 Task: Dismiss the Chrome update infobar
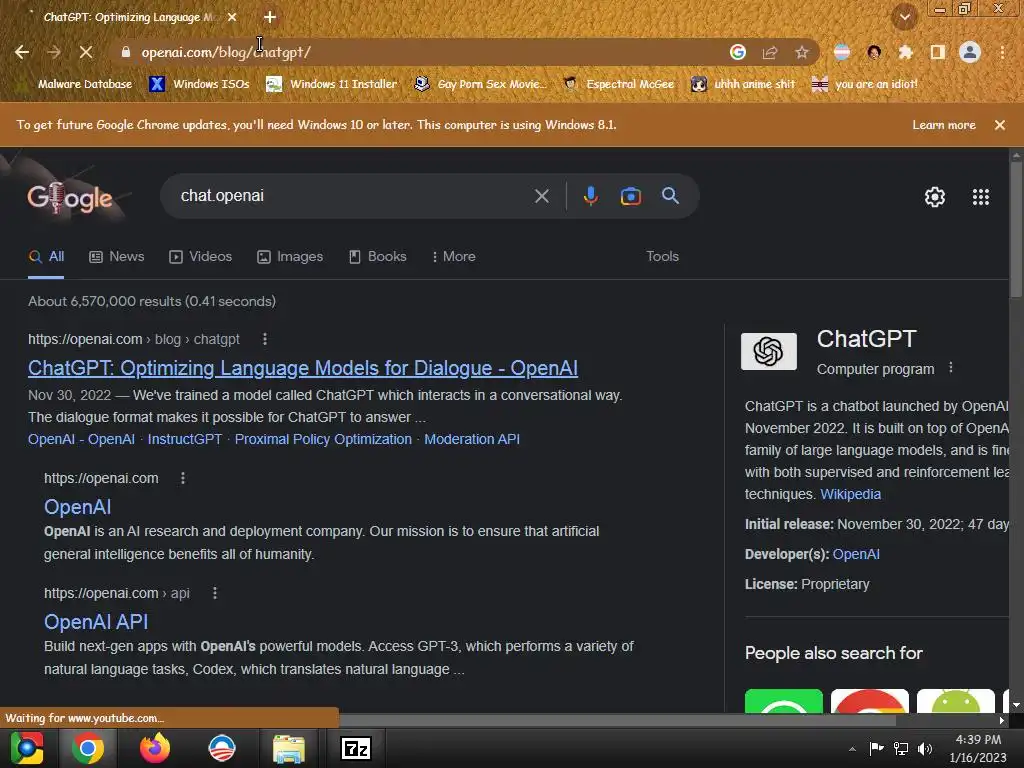[x=1000, y=125]
